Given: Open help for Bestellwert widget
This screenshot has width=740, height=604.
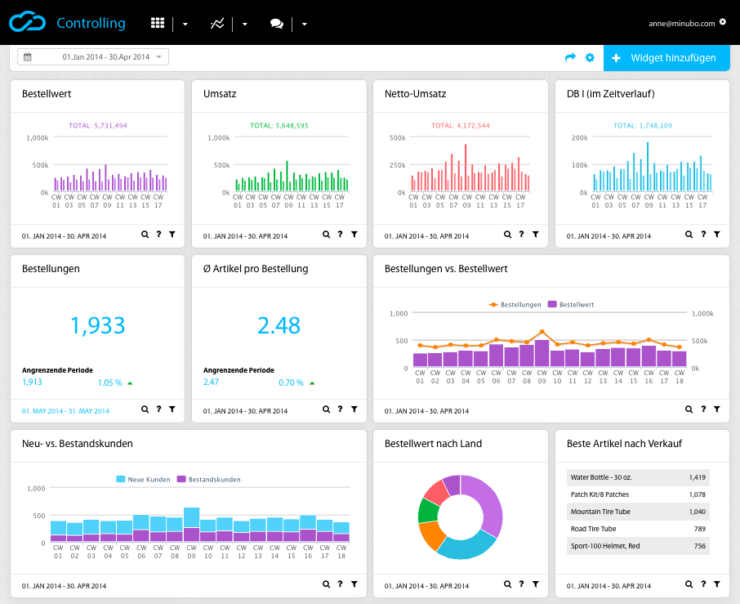Looking at the screenshot, I should [x=159, y=234].
